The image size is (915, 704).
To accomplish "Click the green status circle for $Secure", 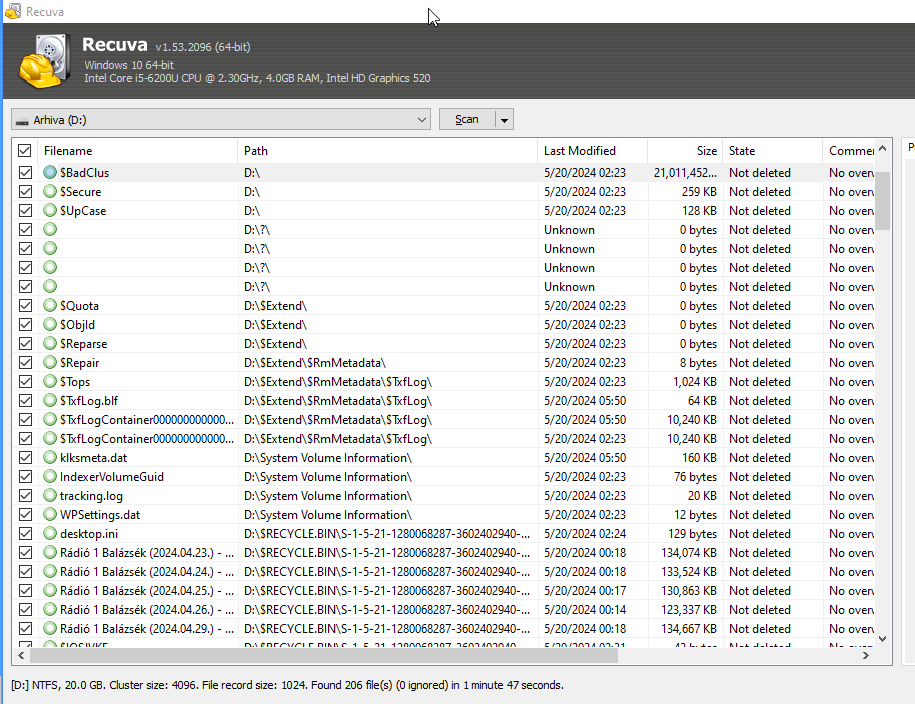I will [50, 191].
